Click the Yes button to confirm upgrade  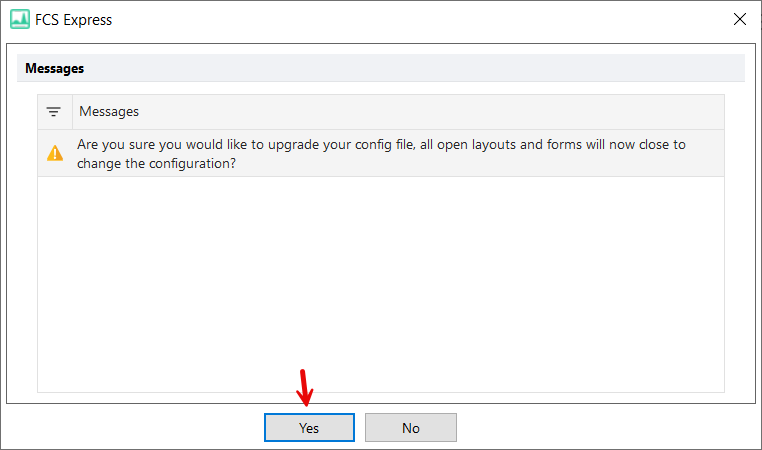click(308, 428)
